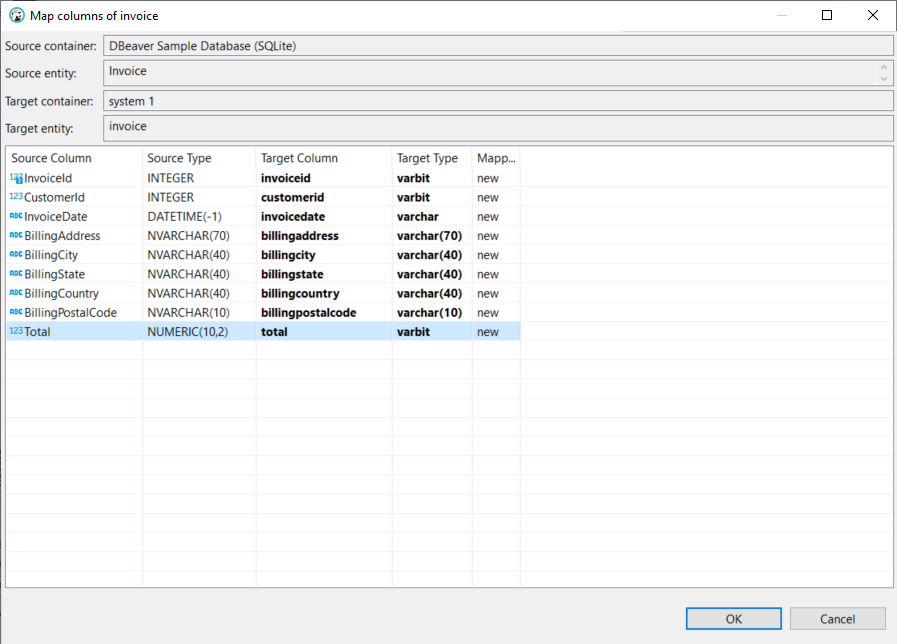The height and width of the screenshot is (644, 897).
Task: Click the ABC icon next to BillingPostalCode
Action: coord(15,312)
